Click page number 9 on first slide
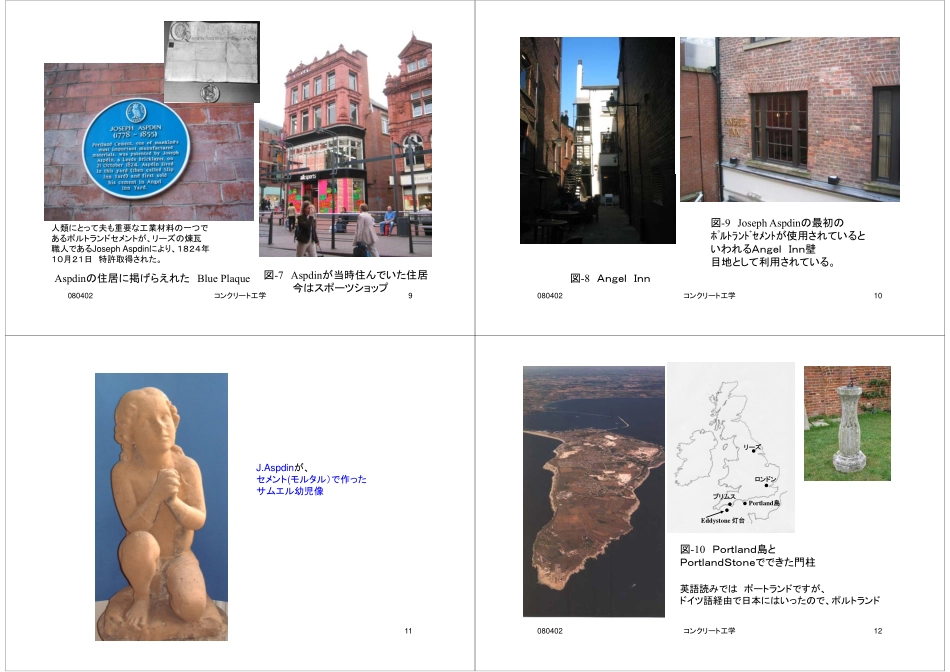 tap(410, 296)
